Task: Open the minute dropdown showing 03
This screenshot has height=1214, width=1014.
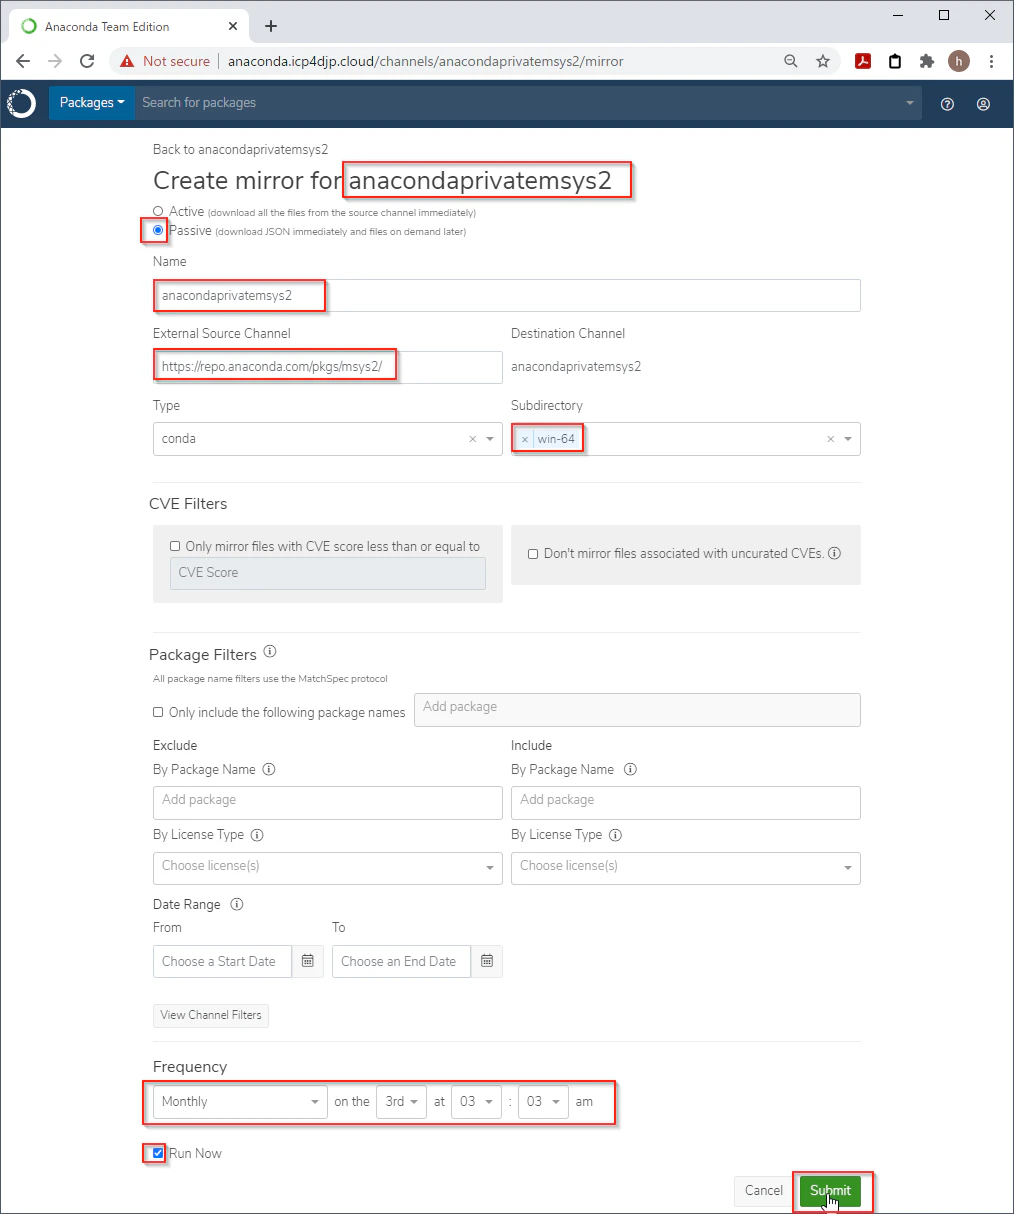Action: coord(543,1101)
